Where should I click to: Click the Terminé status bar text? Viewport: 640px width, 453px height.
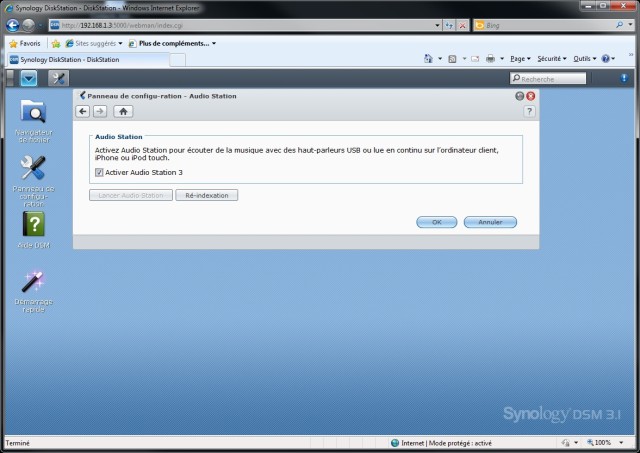pyautogui.click(x=18, y=443)
